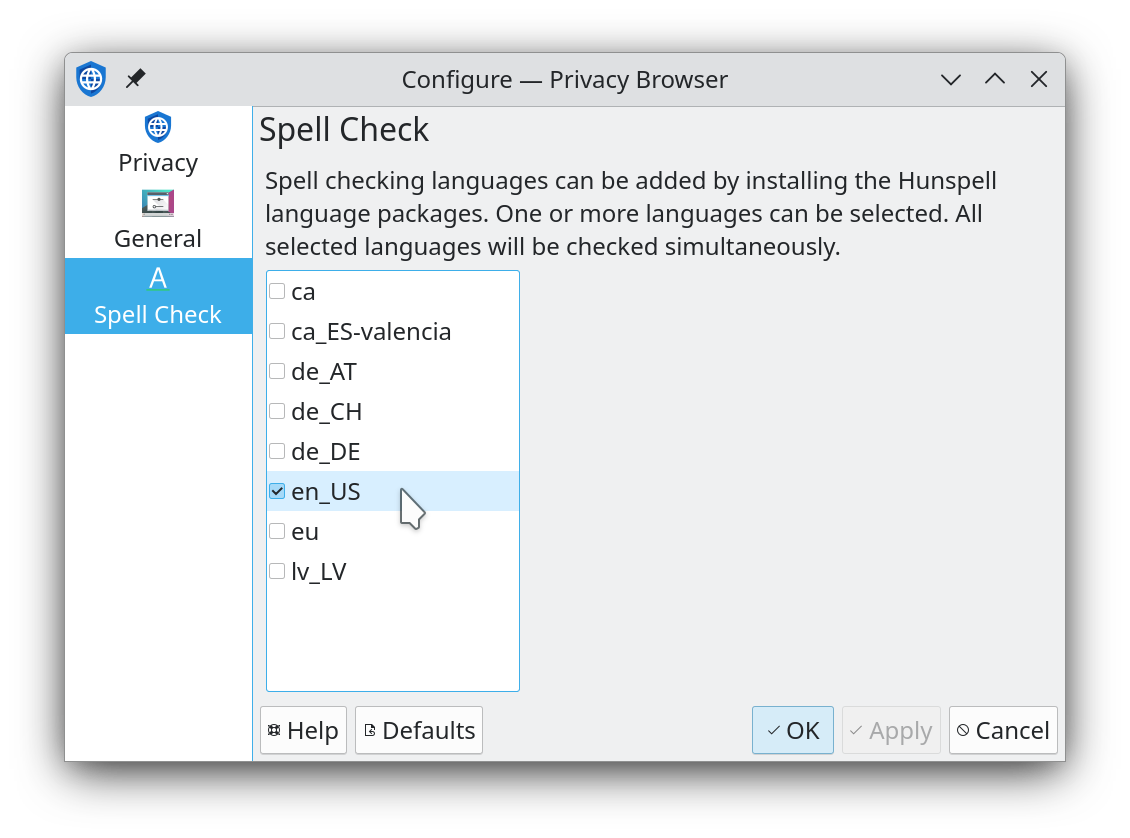Uncheck the en_US language checkbox
This screenshot has width=1130, height=838.
(x=277, y=491)
